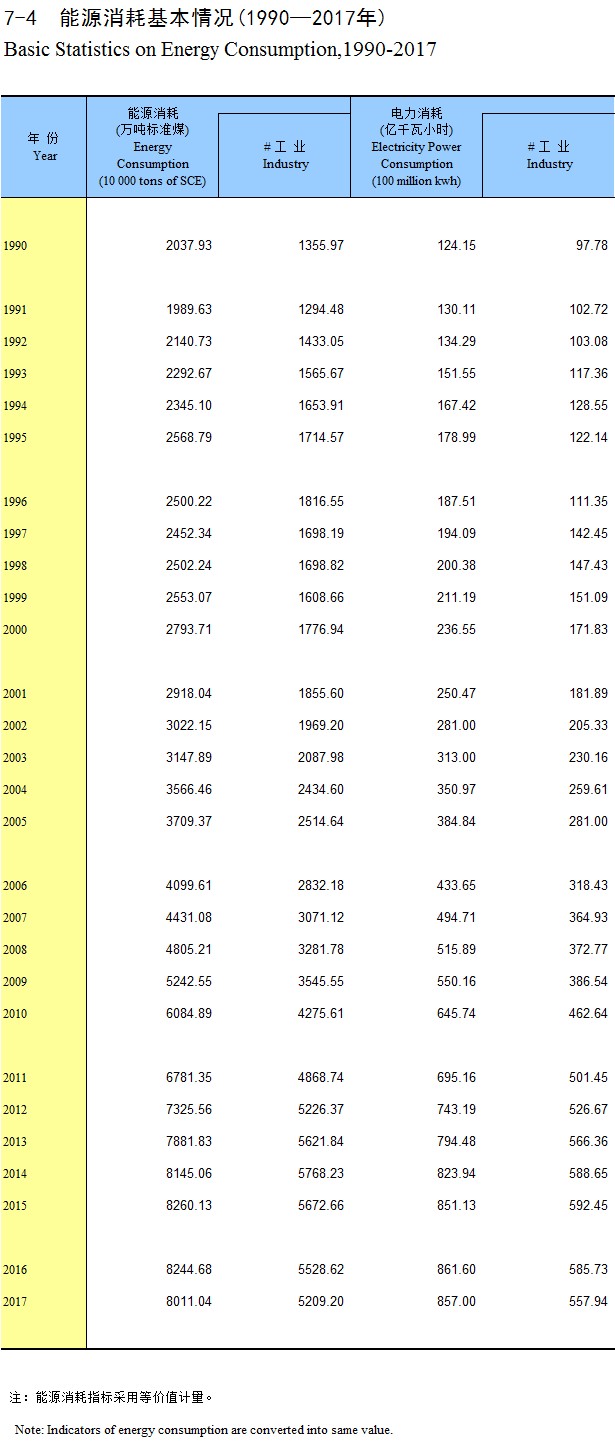The width and height of the screenshot is (615, 1446).
Task: Select industry energy value 5768.23 for 2014
Action: [x=321, y=1174]
